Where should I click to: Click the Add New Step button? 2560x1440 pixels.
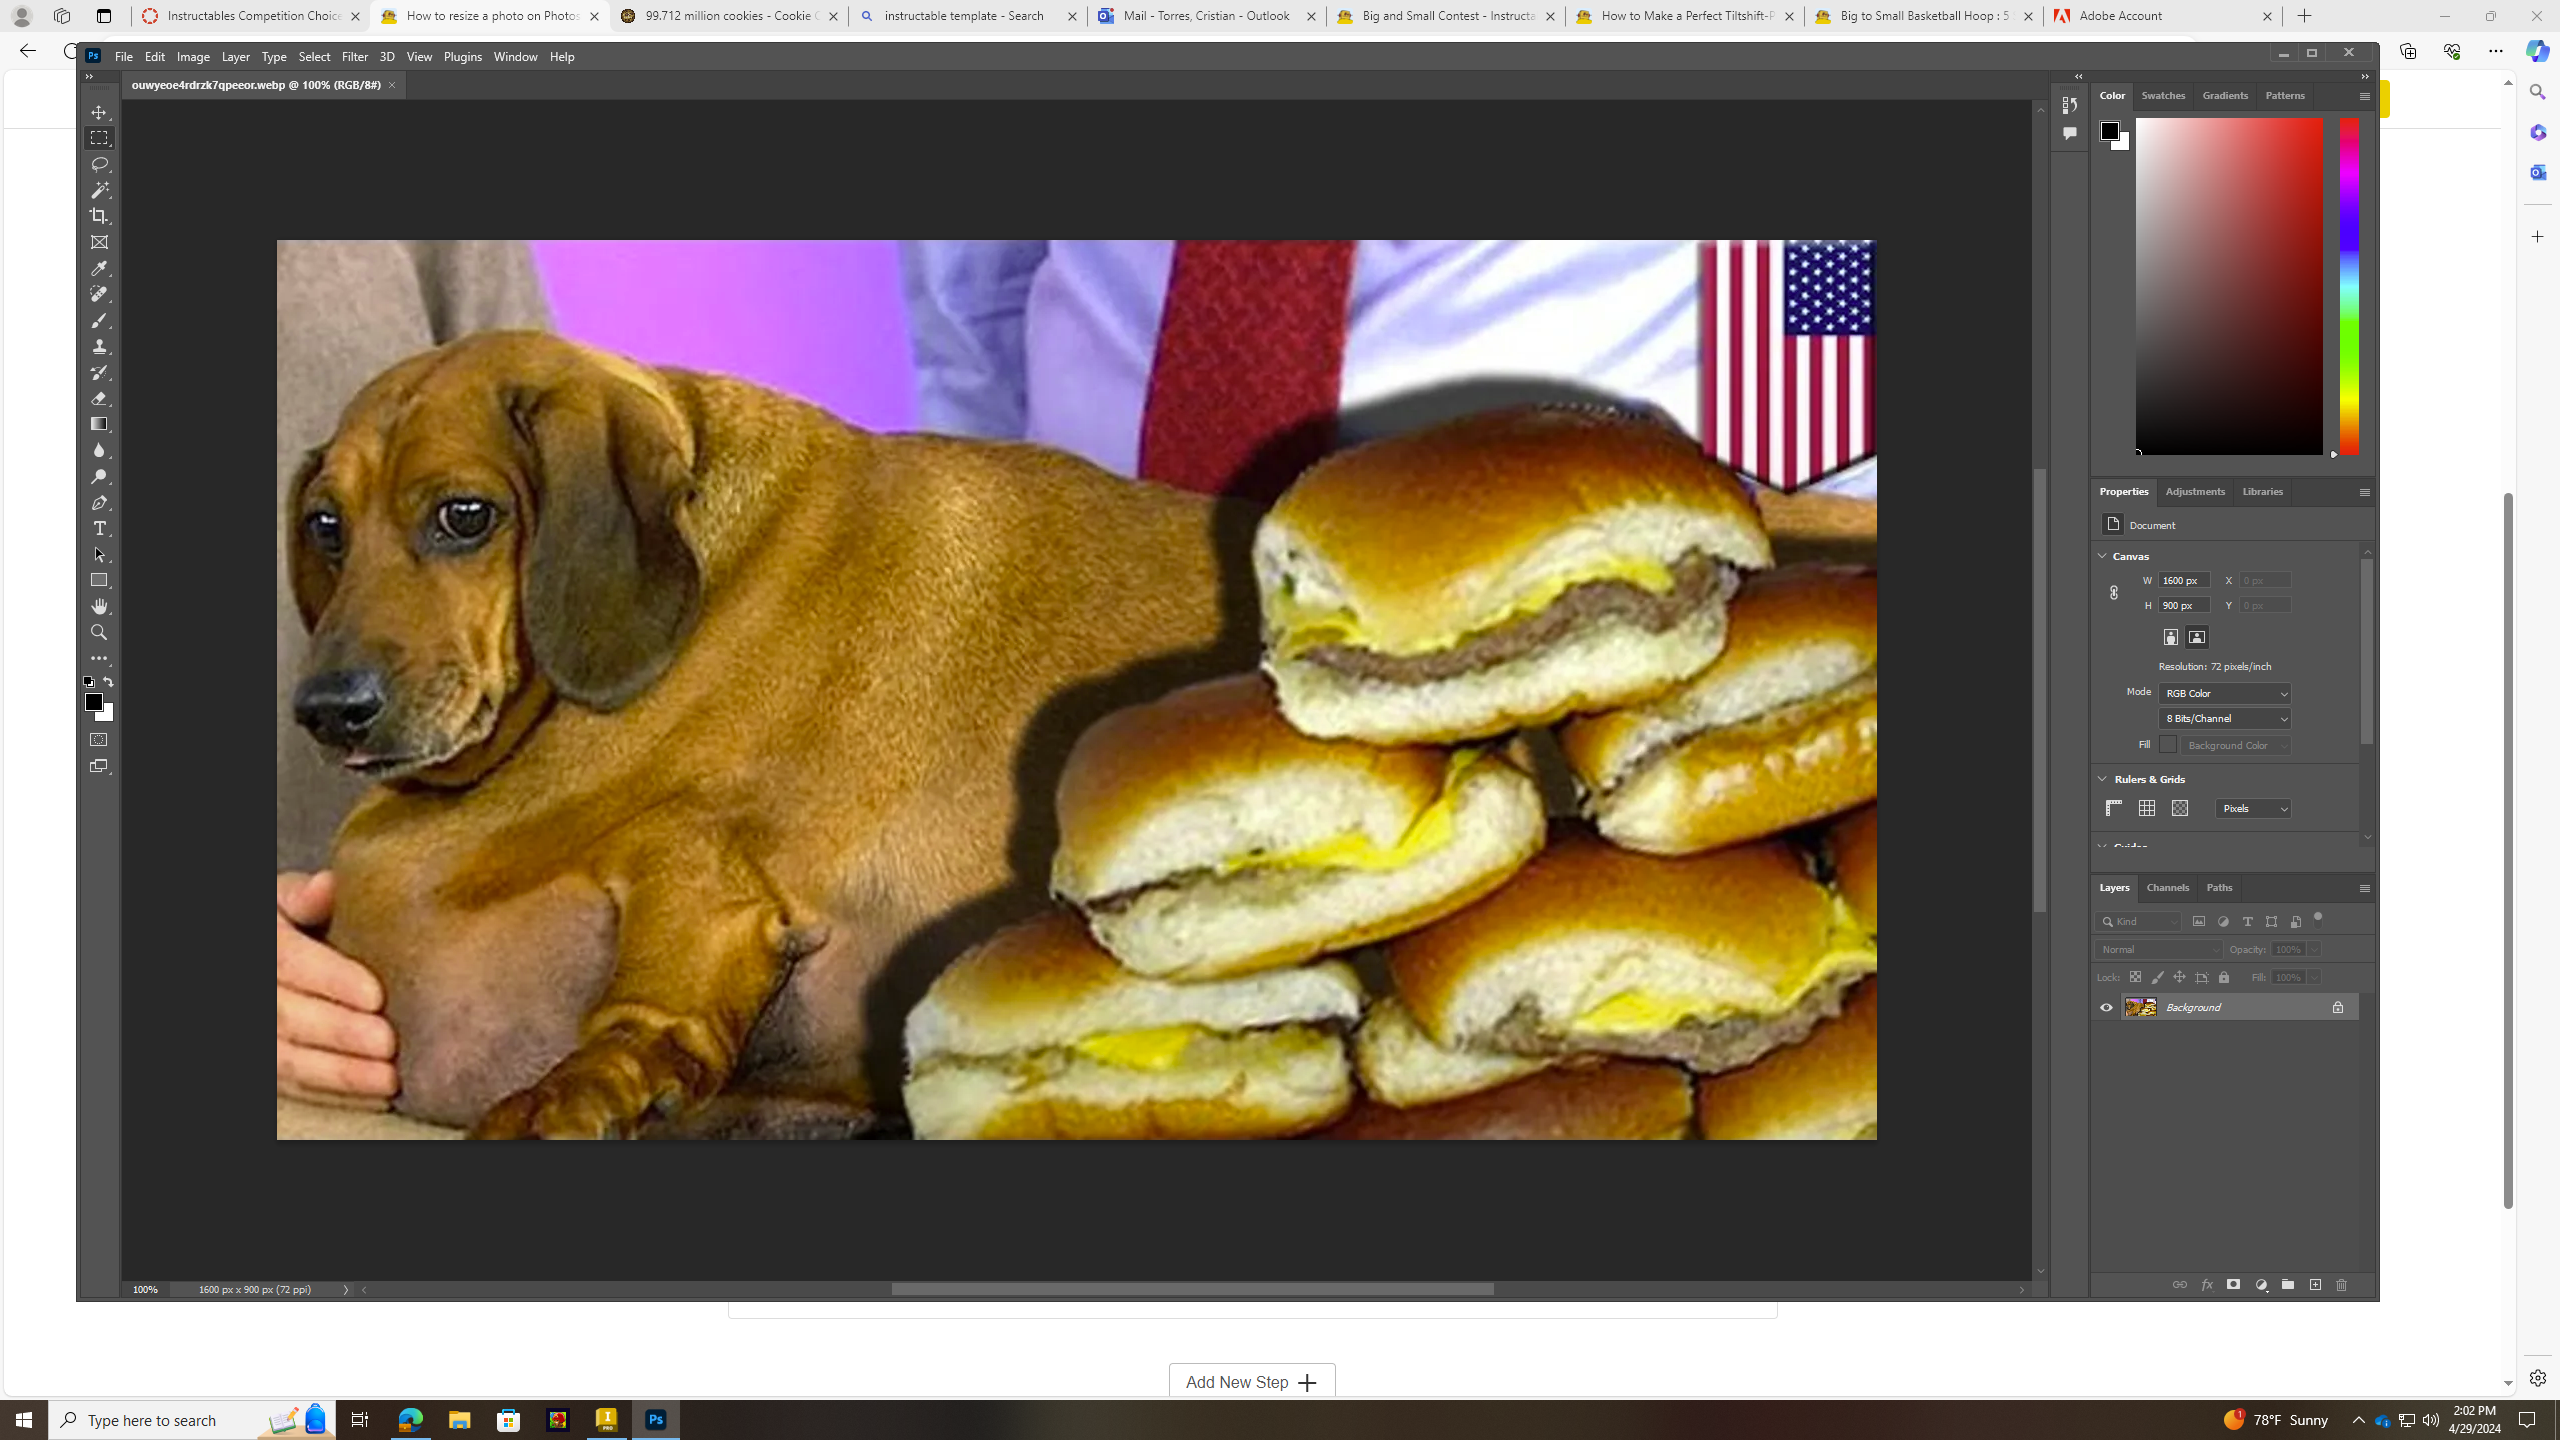pos(1251,1382)
